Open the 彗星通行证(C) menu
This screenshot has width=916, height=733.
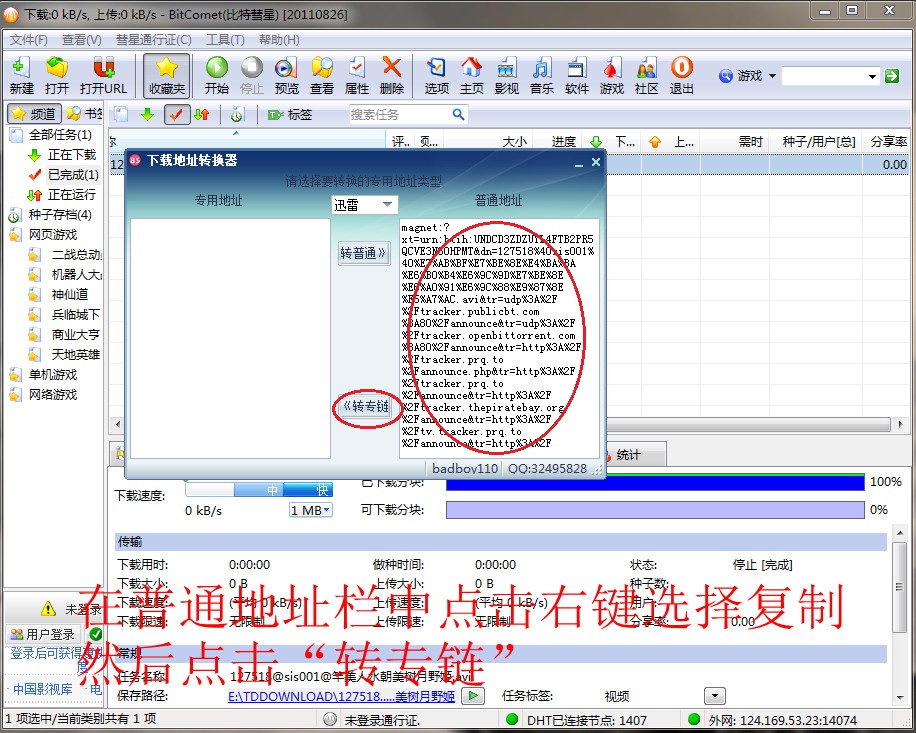coord(154,40)
